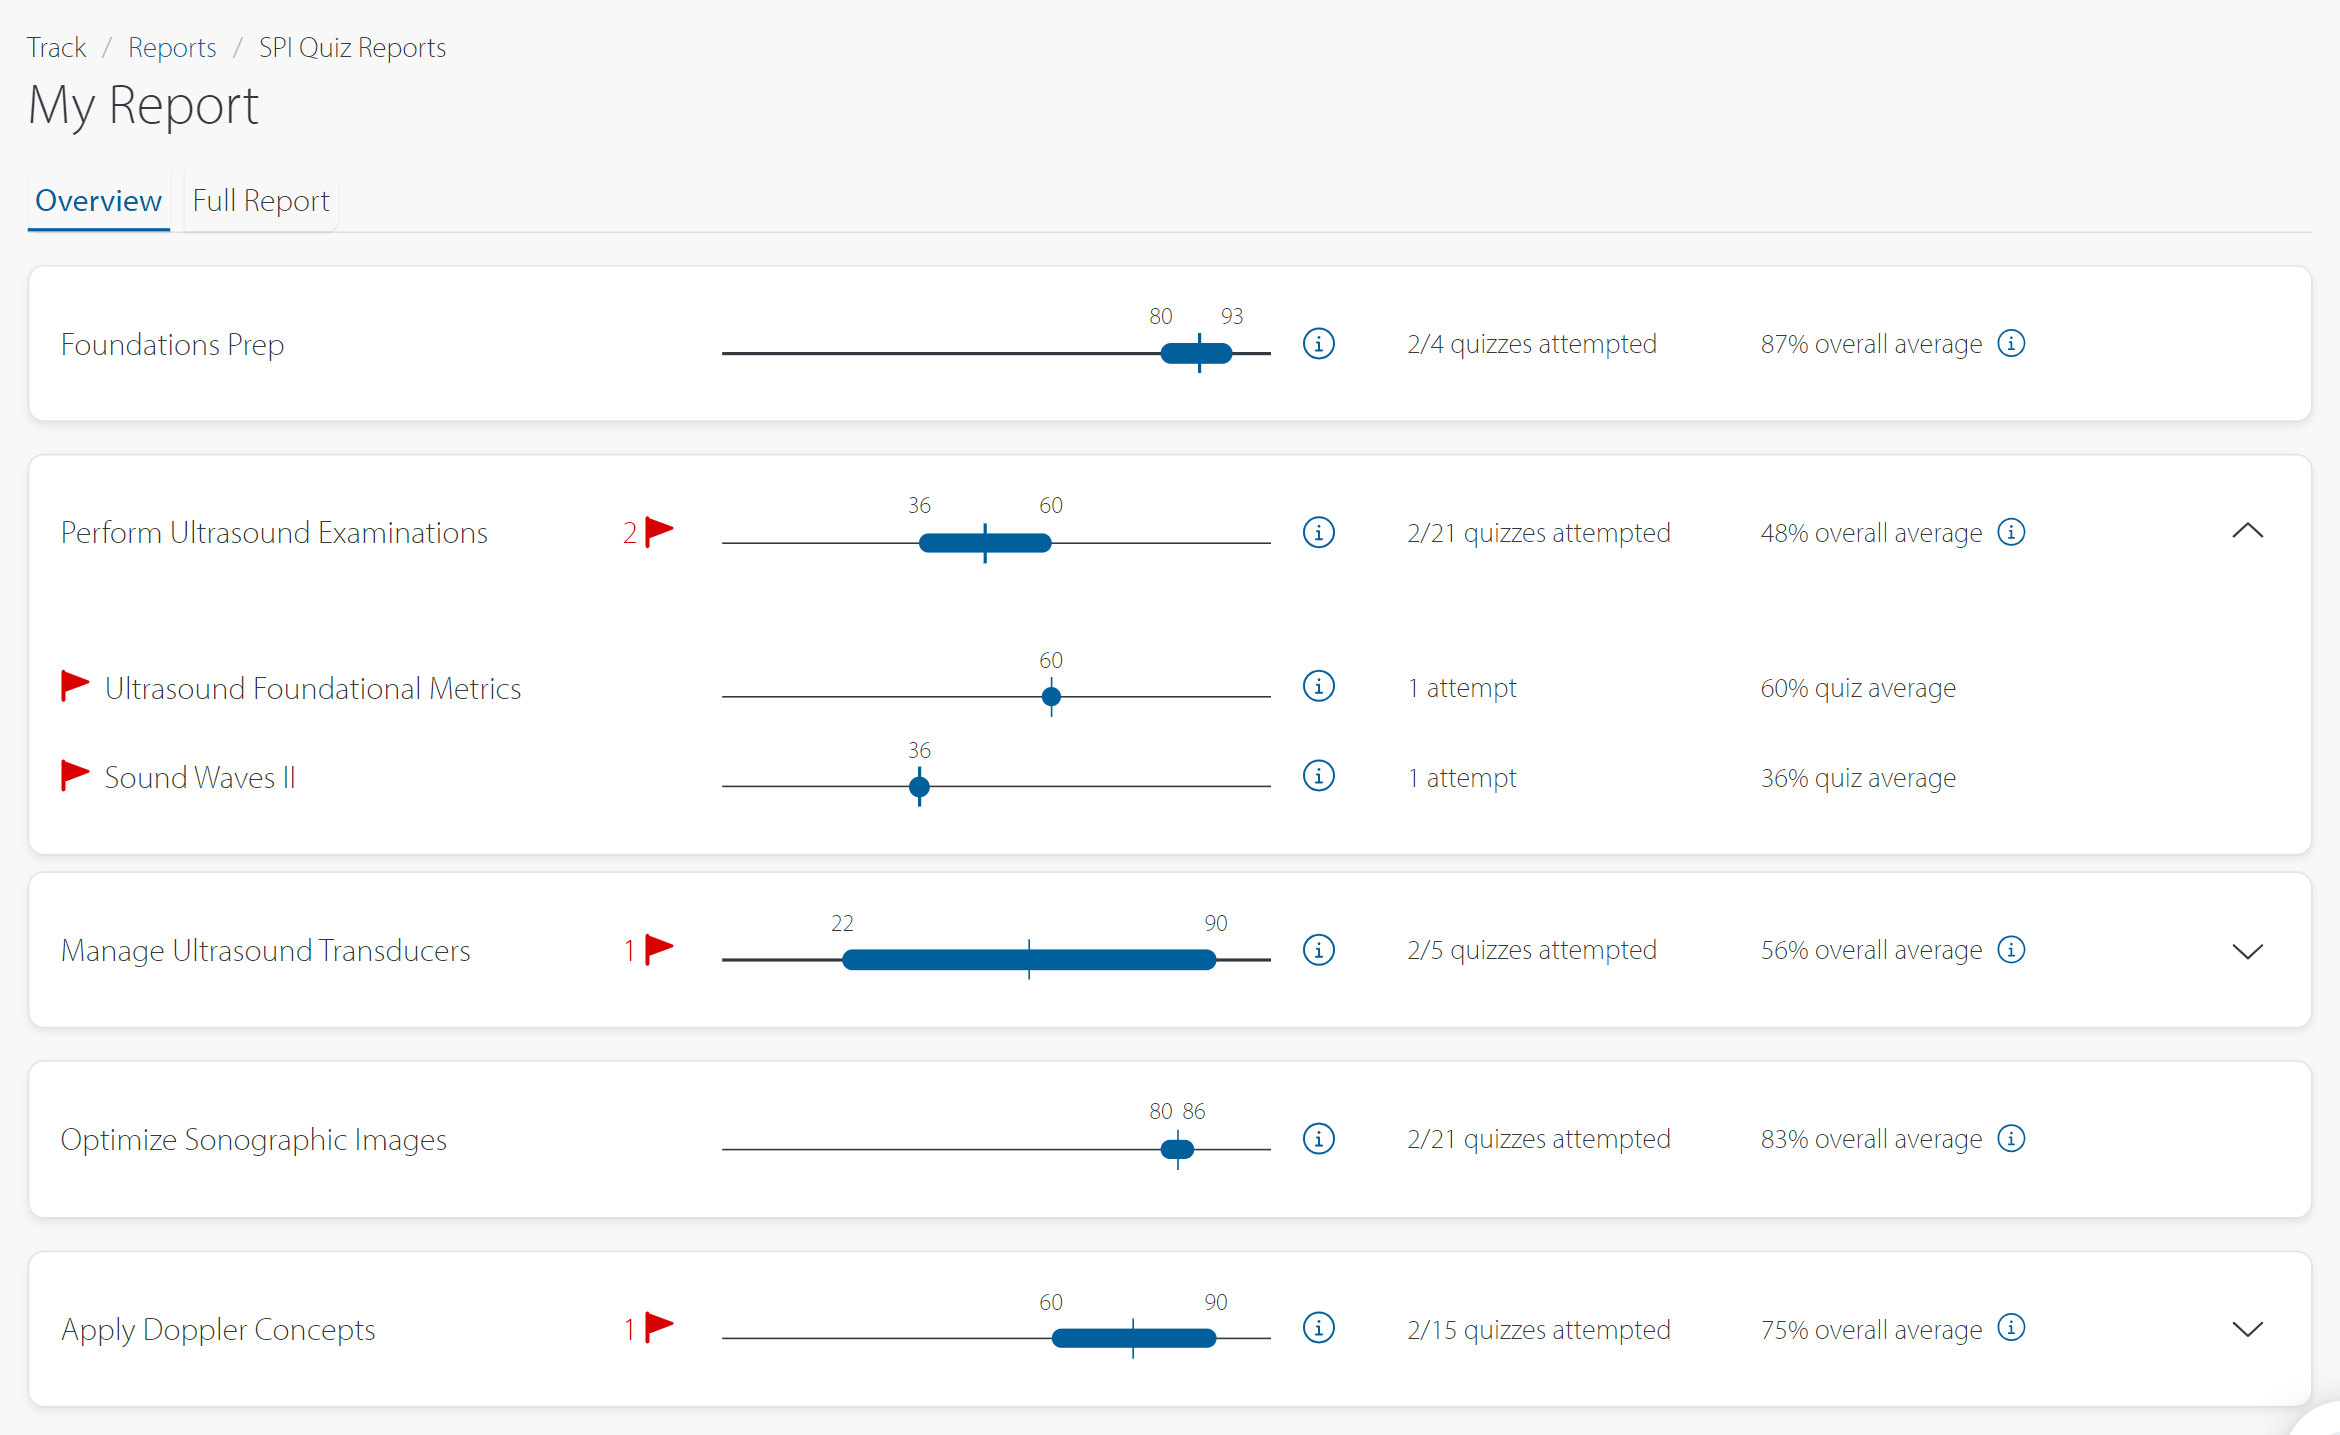The width and height of the screenshot is (2340, 1435).
Task: Click info icon beside Foundations Prep range bar
Action: pyautogui.click(x=1318, y=344)
